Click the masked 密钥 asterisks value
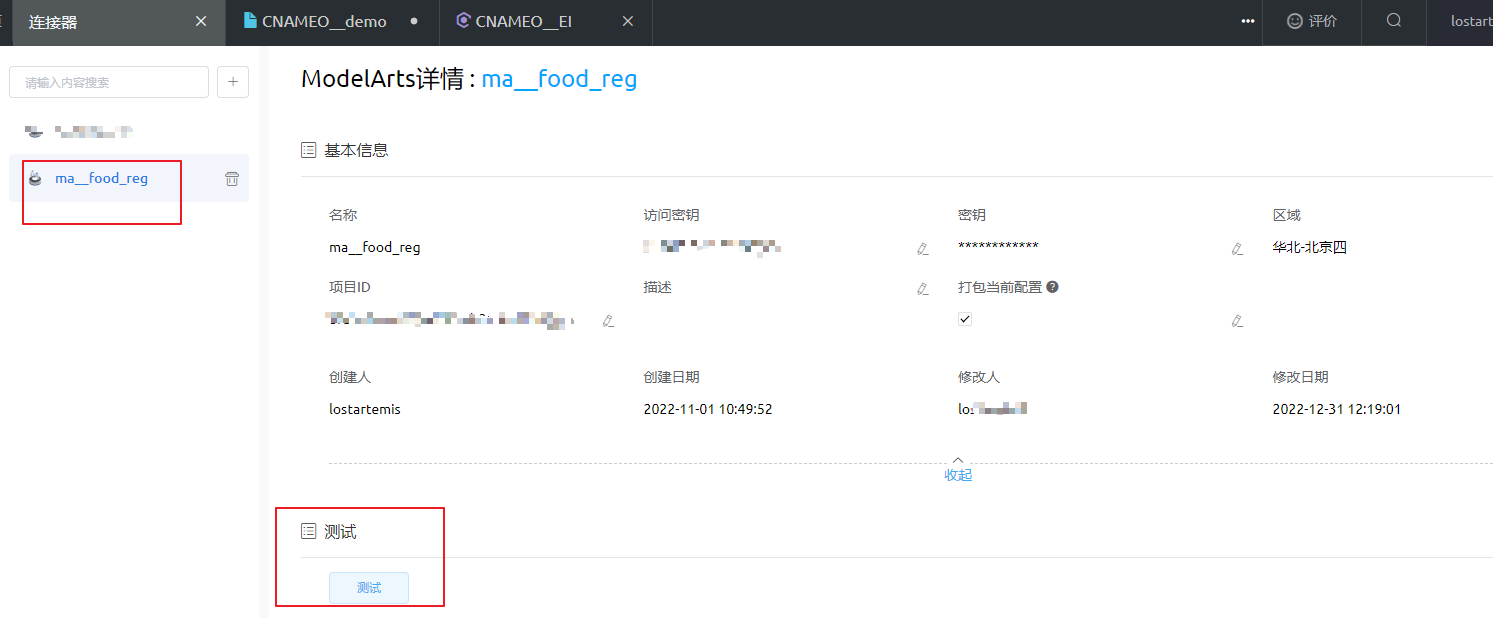The width and height of the screenshot is (1493, 618). (x=998, y=247)
